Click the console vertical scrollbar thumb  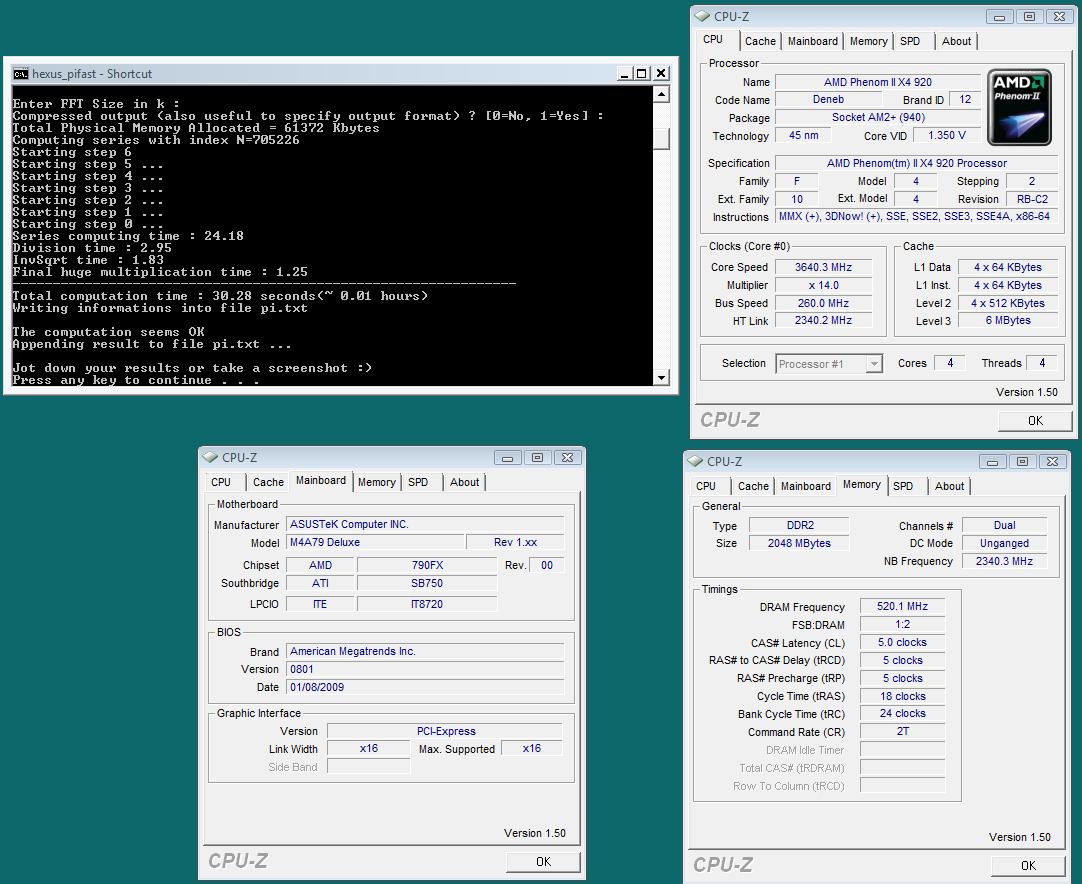pos(661,139)
